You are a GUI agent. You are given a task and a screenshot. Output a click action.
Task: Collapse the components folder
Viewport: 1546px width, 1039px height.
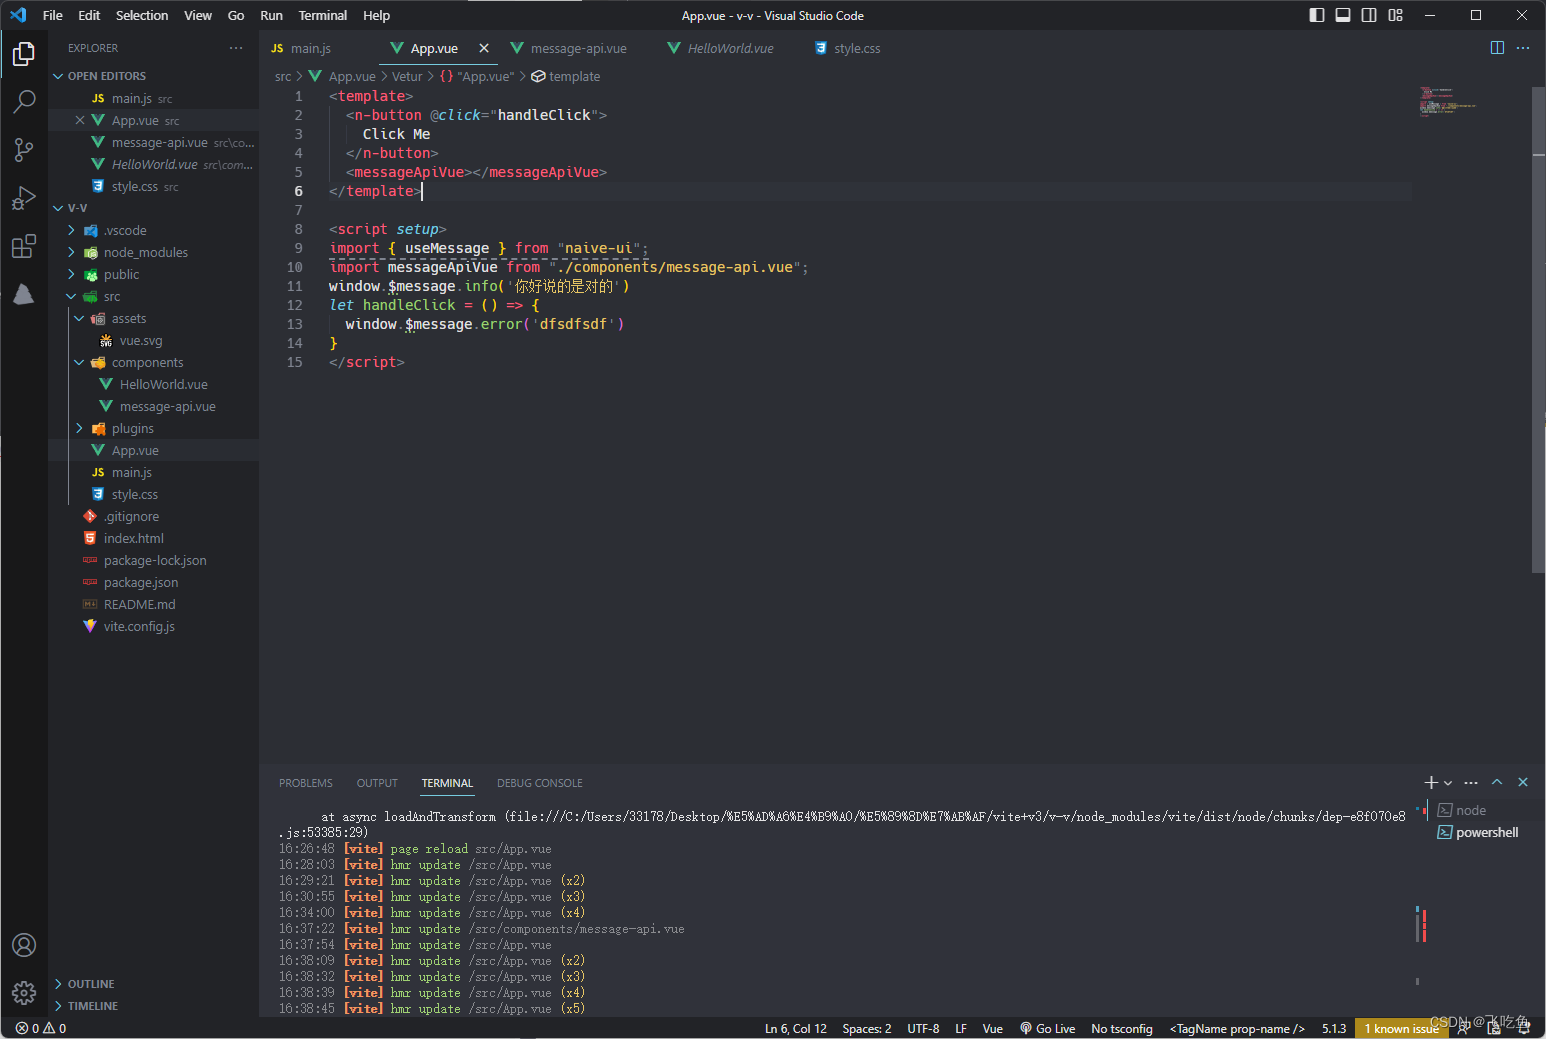79,362
